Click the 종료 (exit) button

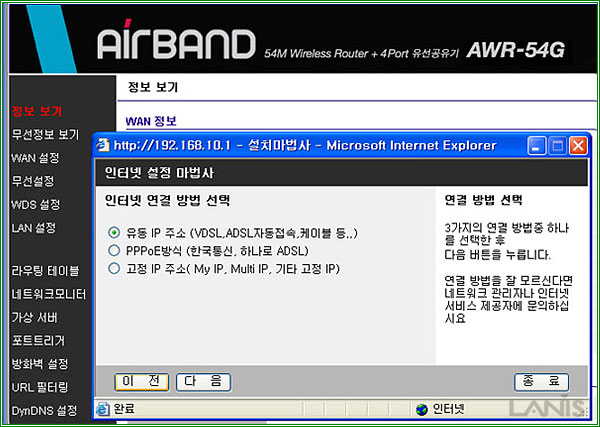(541, 382)
